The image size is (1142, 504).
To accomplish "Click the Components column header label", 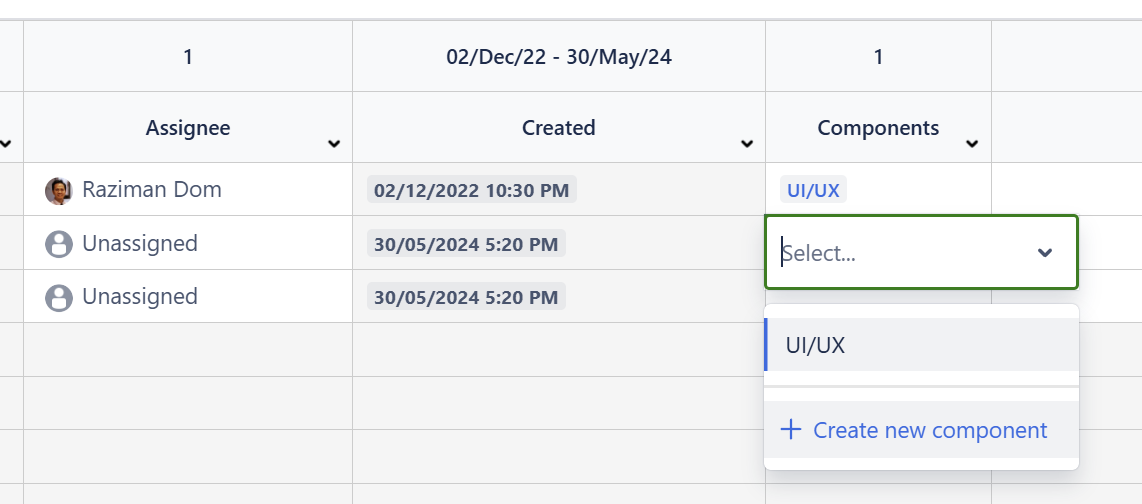I will coord(878,128).
